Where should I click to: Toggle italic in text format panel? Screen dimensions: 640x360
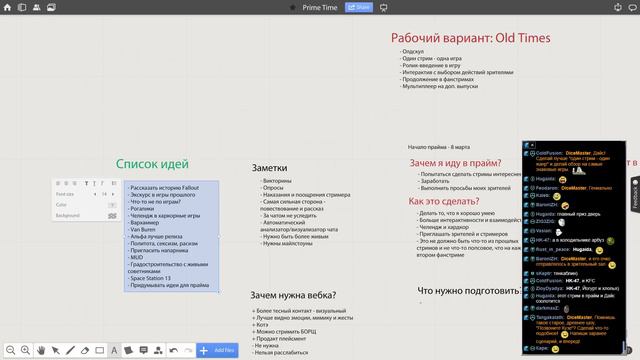click(x=102, y=183)
